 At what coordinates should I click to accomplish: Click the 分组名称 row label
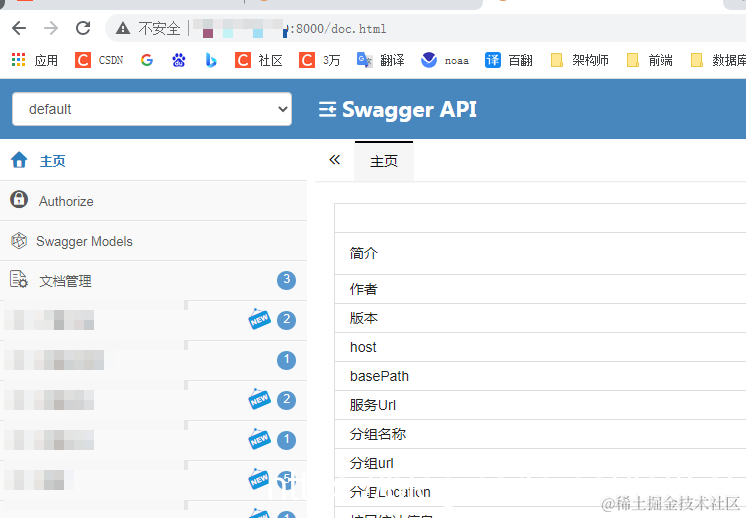(x=378, y=434)
